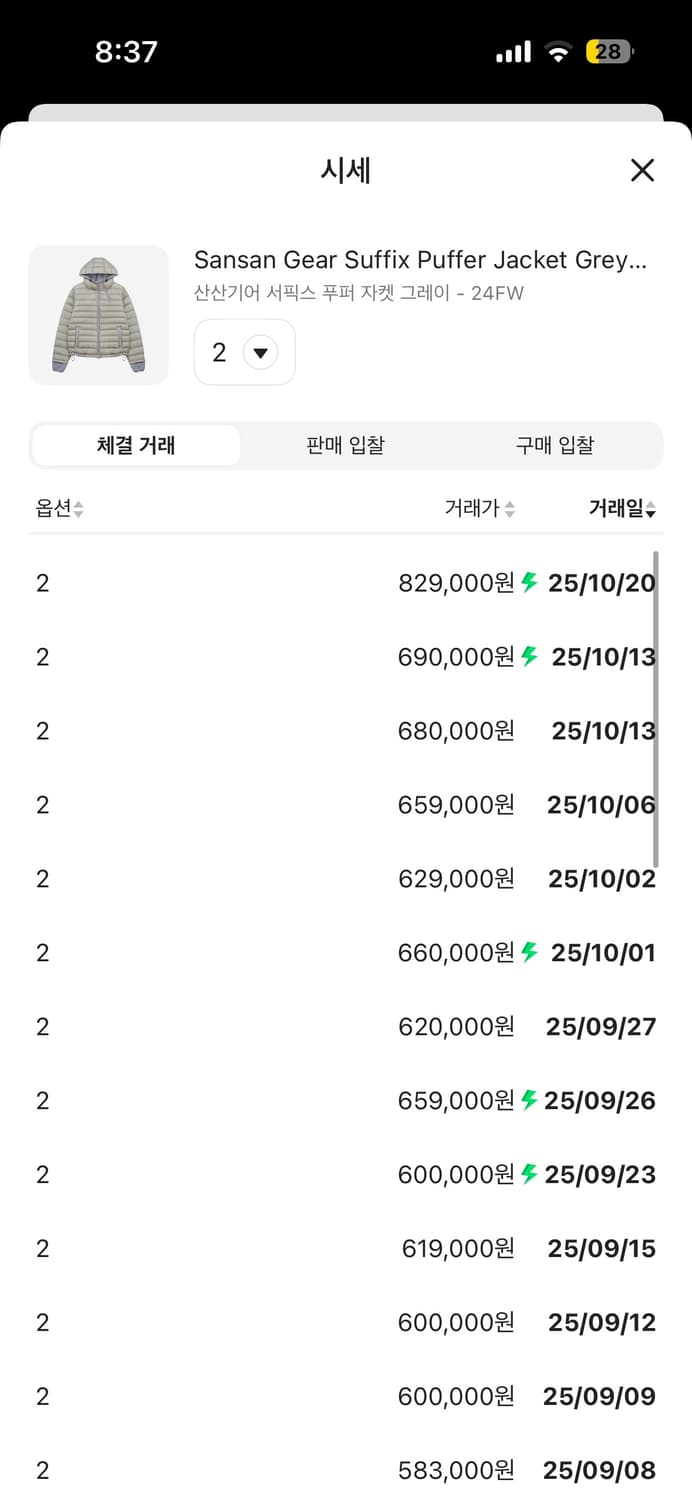This screenshot has height=1500, width=692.
Task: Tap lightning icon on 25/09/23 trade
Action: tap(530, 1174)
